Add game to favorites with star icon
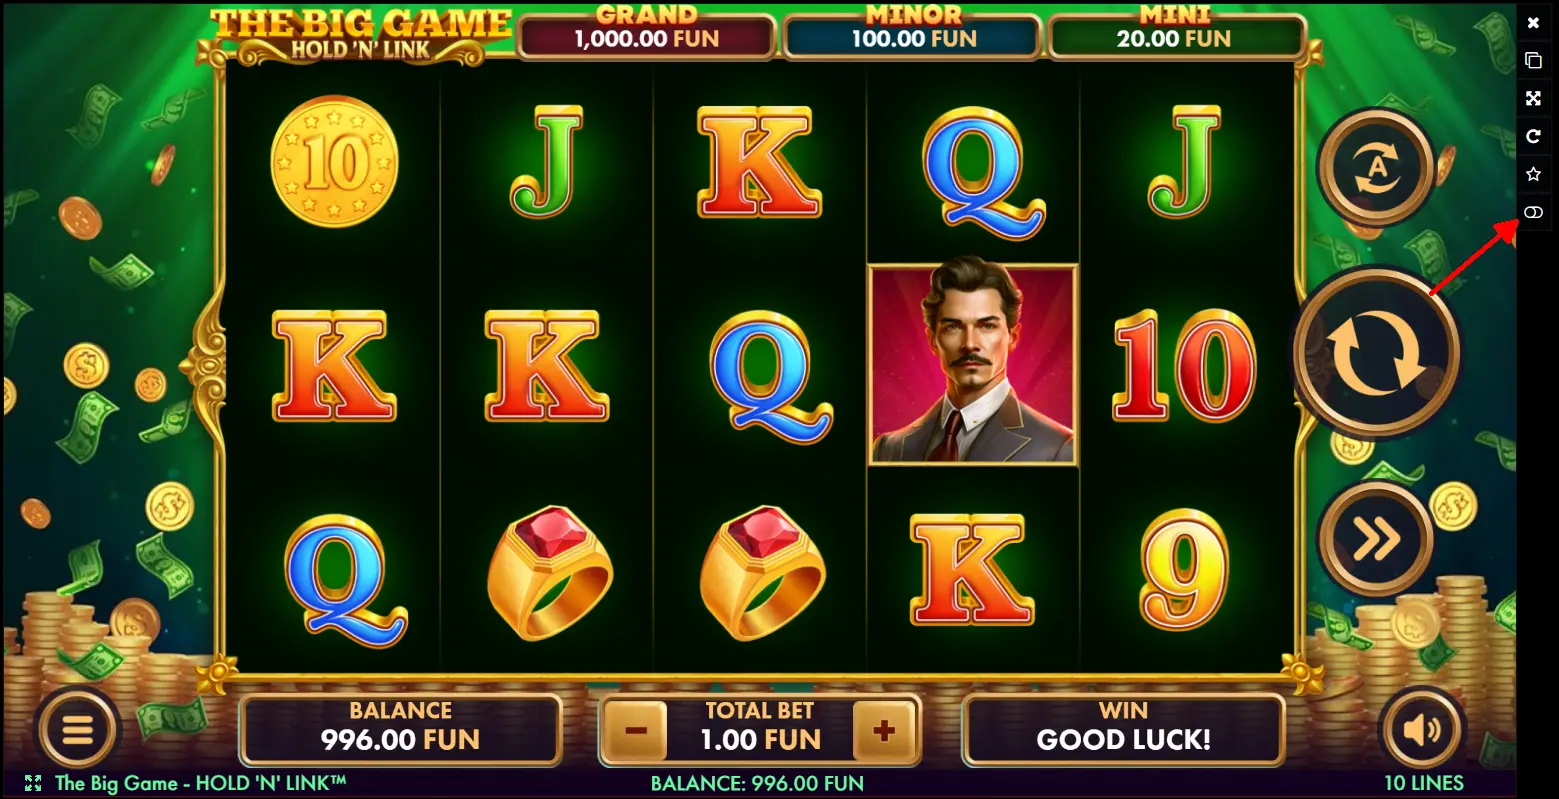 [x=1533, y=174]
